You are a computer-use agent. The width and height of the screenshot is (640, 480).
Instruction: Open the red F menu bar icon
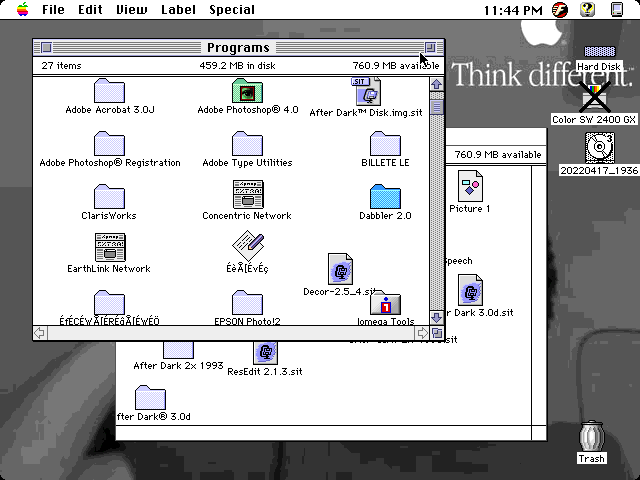[x=560, y=9]
